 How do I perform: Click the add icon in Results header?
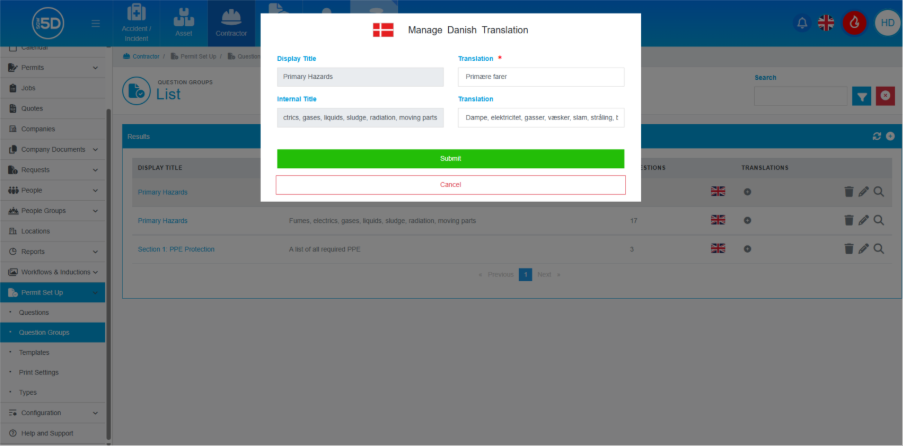[890, 137]
